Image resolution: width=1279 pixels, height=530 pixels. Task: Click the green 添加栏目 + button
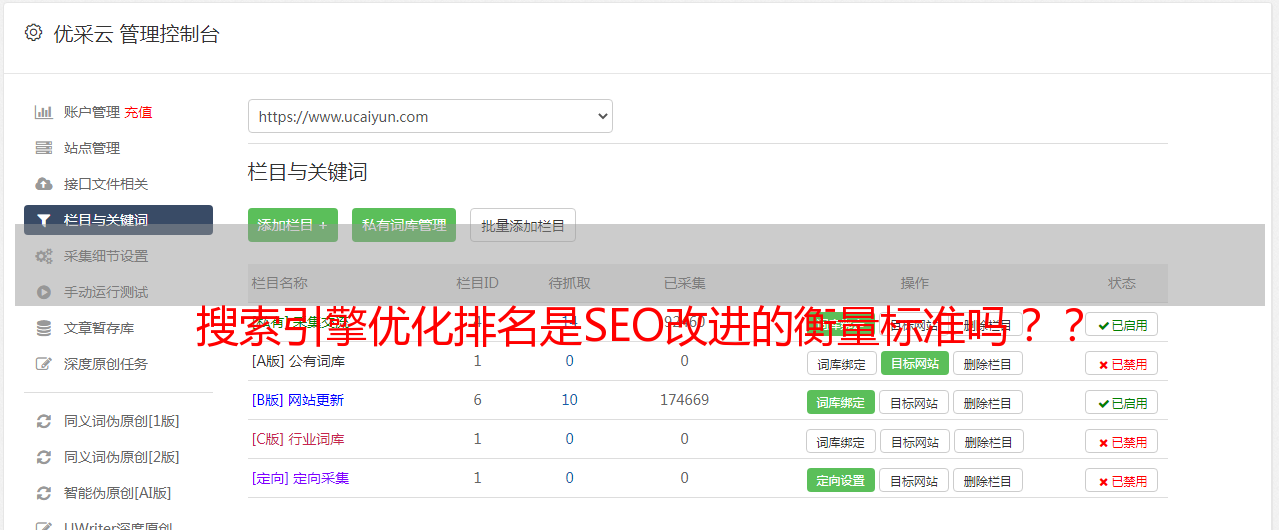point(293,225)
